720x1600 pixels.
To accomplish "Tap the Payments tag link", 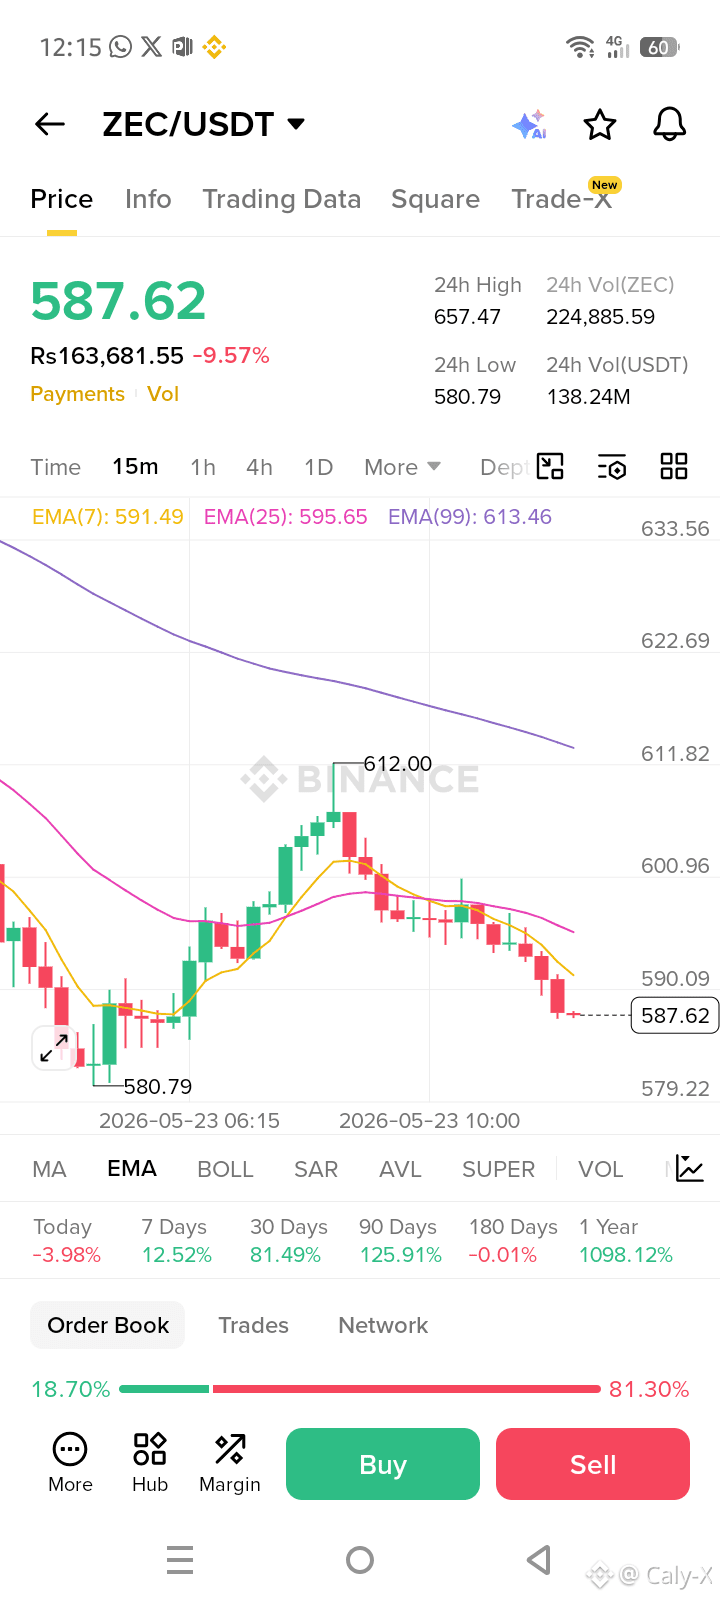I will (x=77, y=394).
